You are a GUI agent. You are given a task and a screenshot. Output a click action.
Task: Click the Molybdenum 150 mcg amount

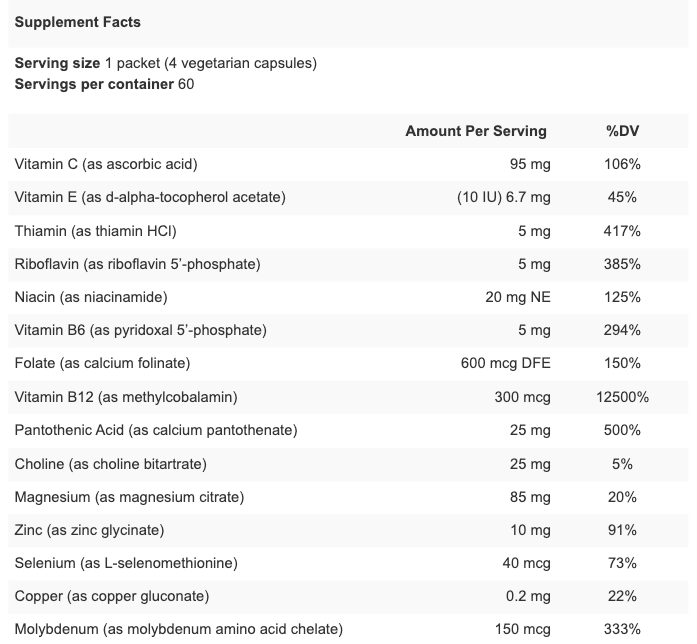click(523, 629)
